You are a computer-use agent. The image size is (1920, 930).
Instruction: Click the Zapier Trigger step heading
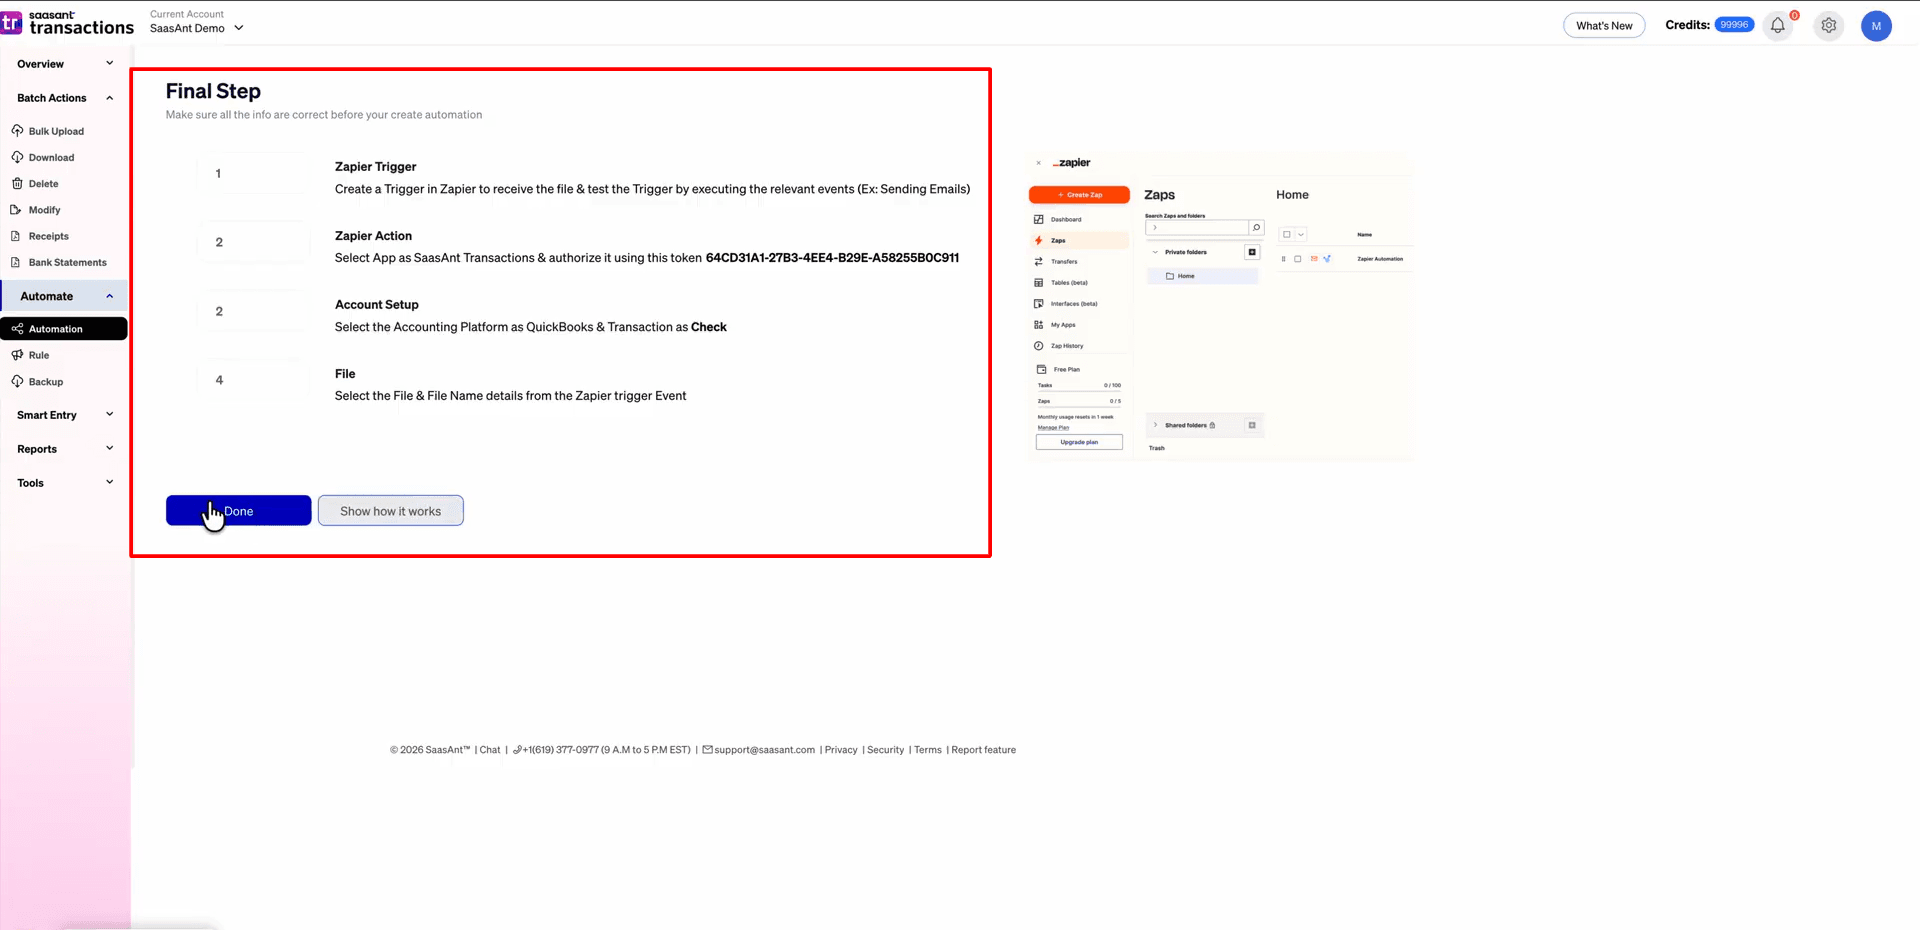375,167
